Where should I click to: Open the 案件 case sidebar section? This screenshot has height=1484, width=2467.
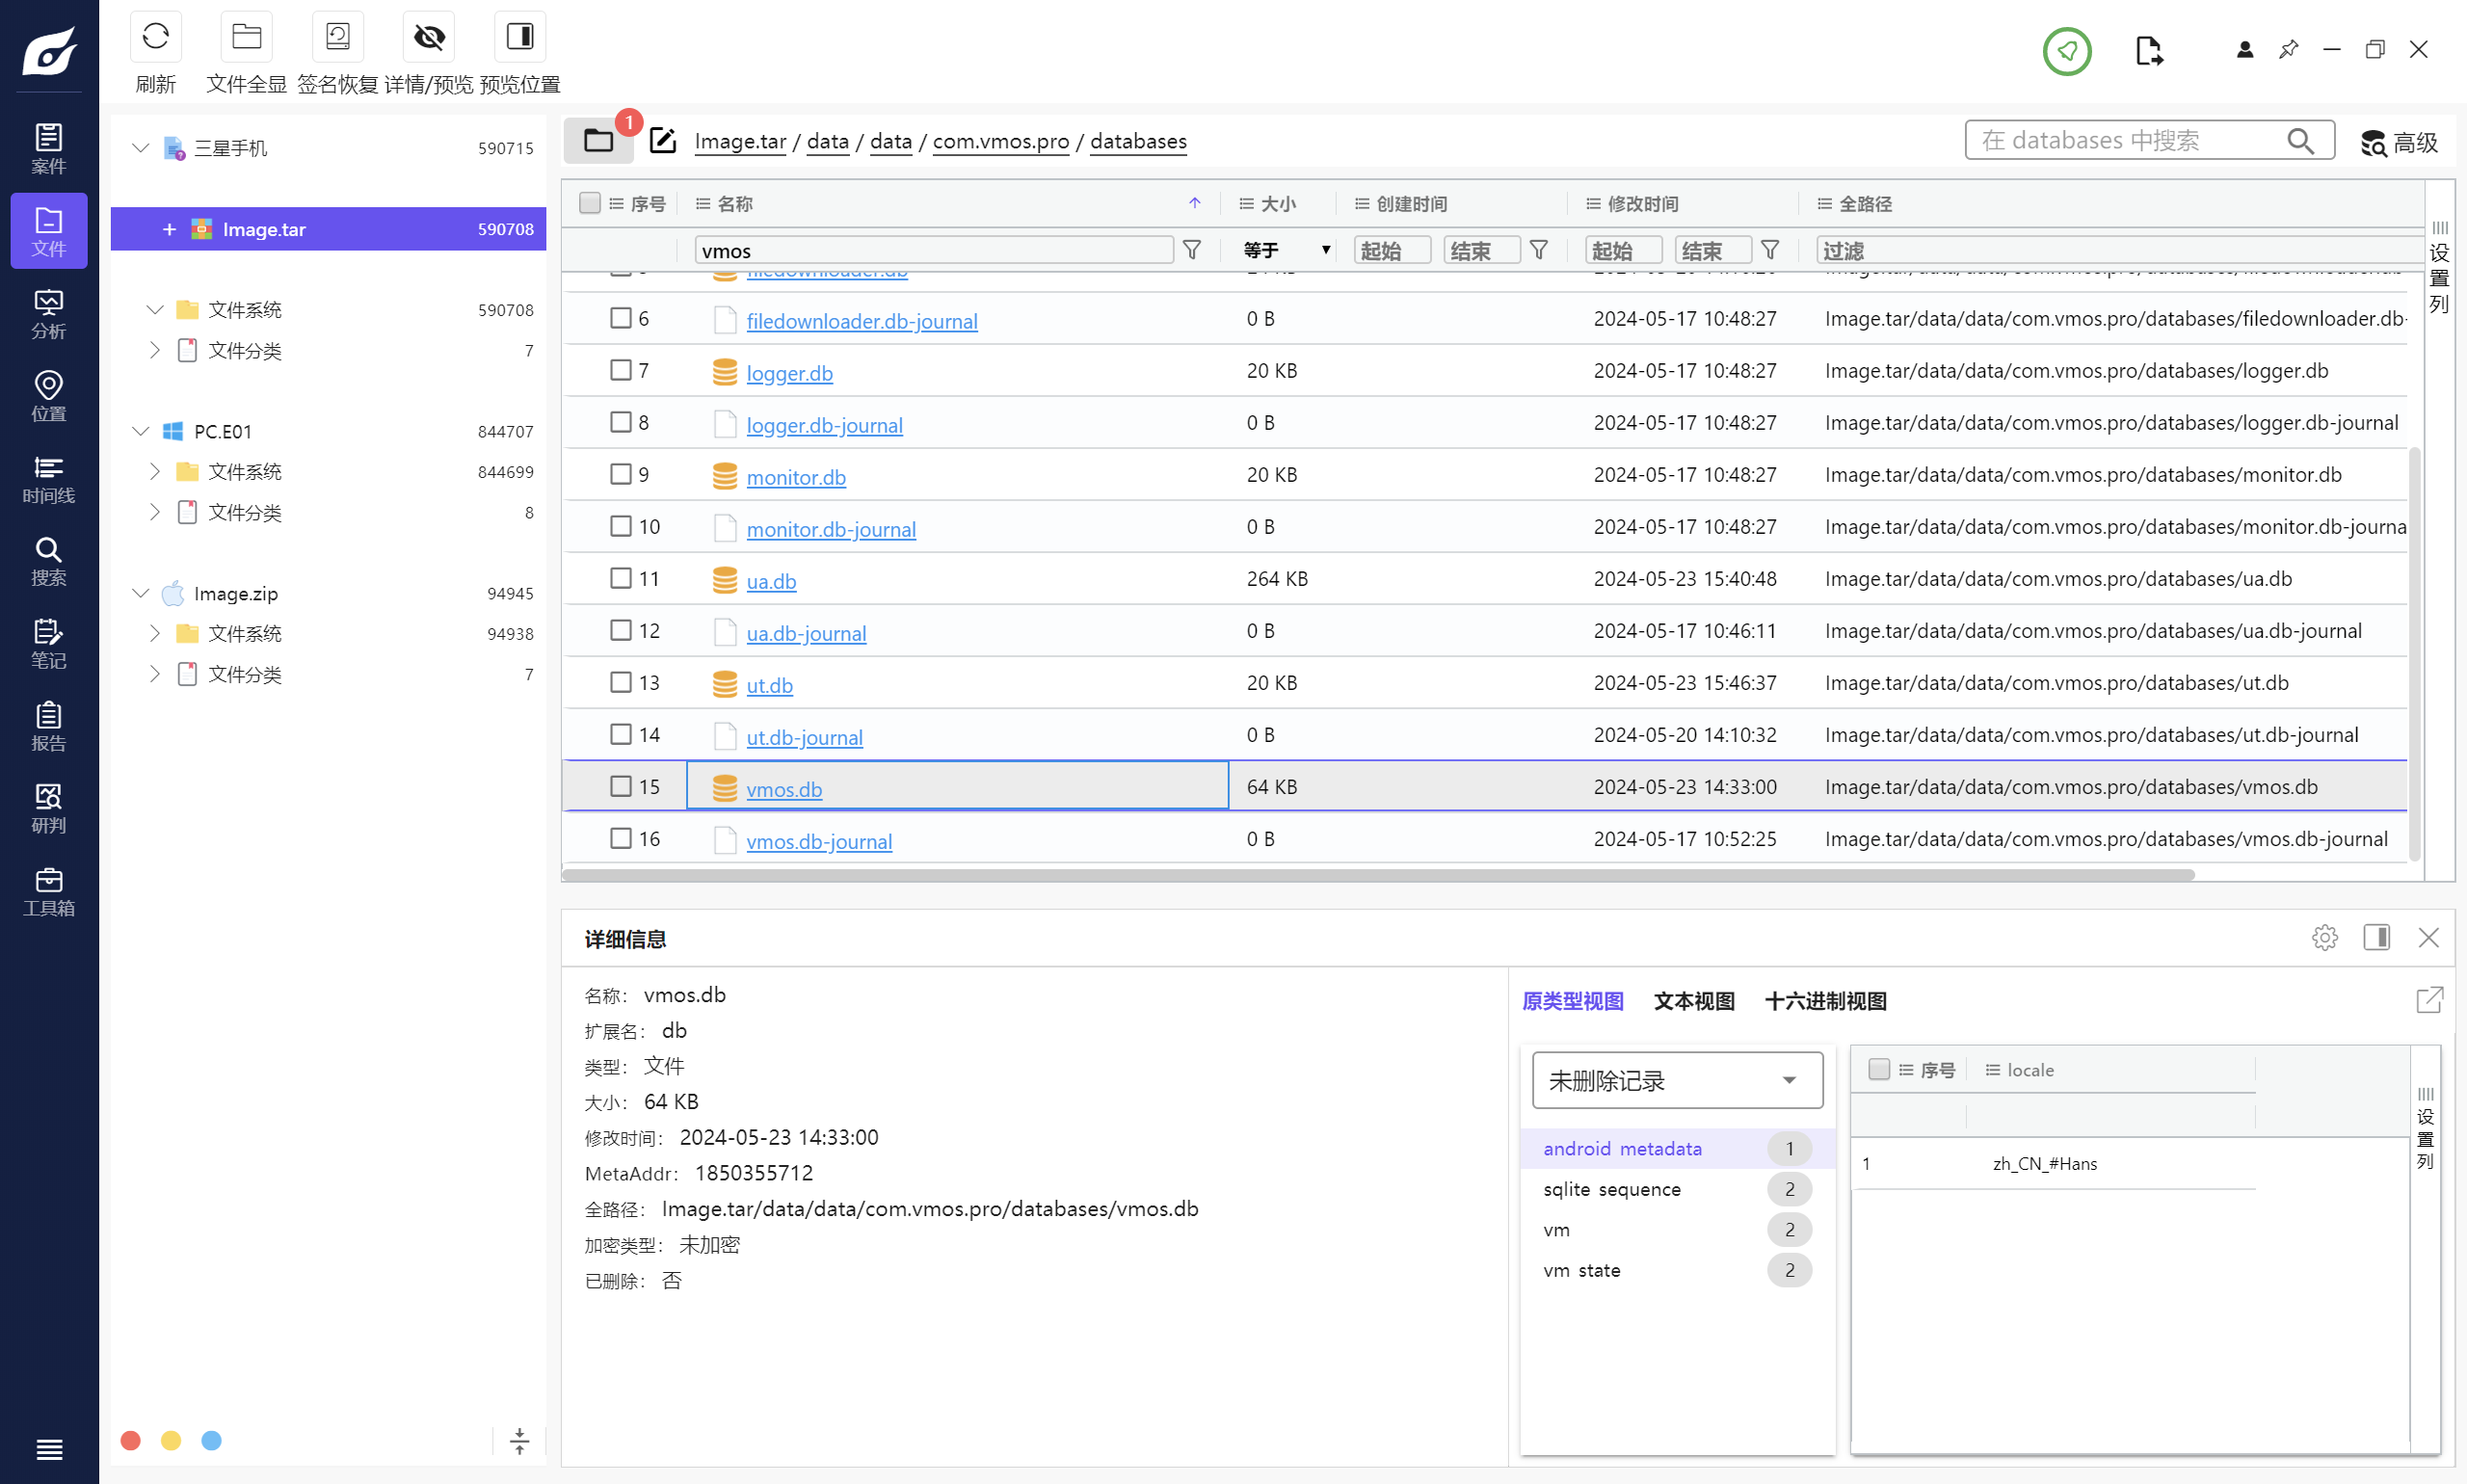[x=49, y=148]
